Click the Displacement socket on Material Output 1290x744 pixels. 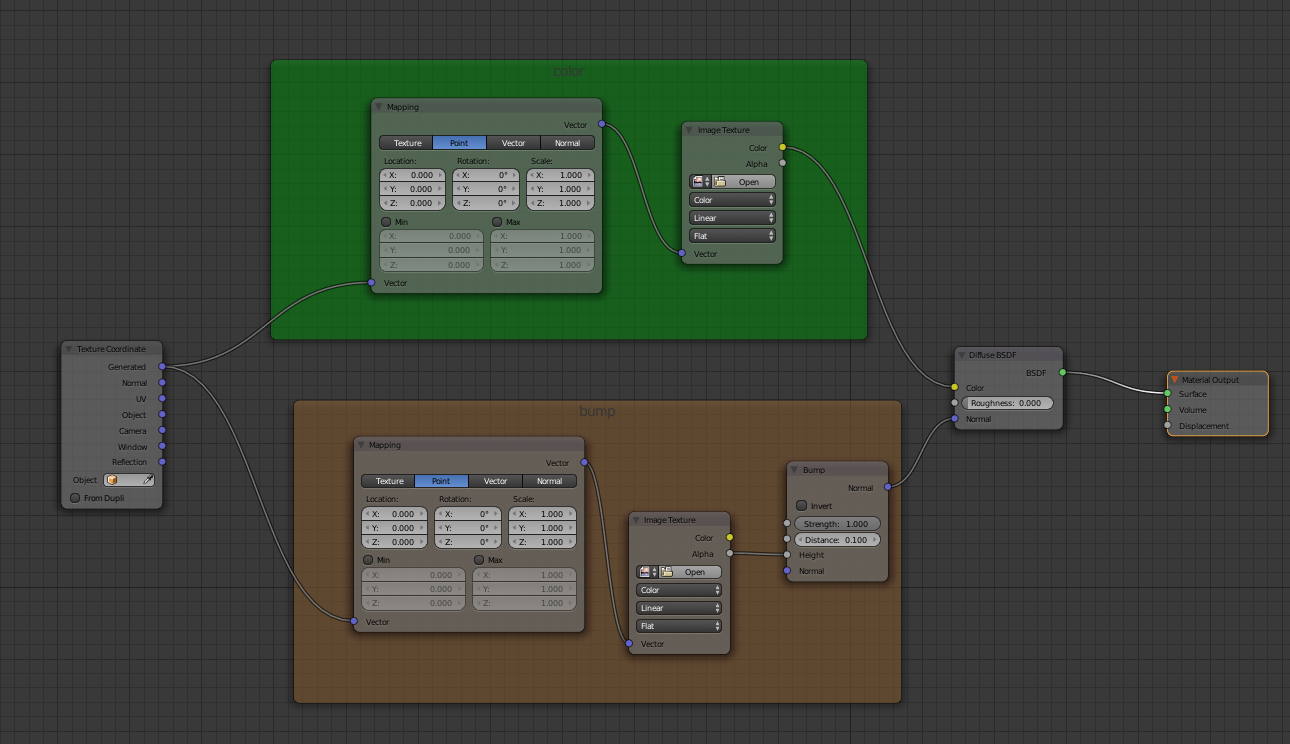click(x=1167, y=426)
